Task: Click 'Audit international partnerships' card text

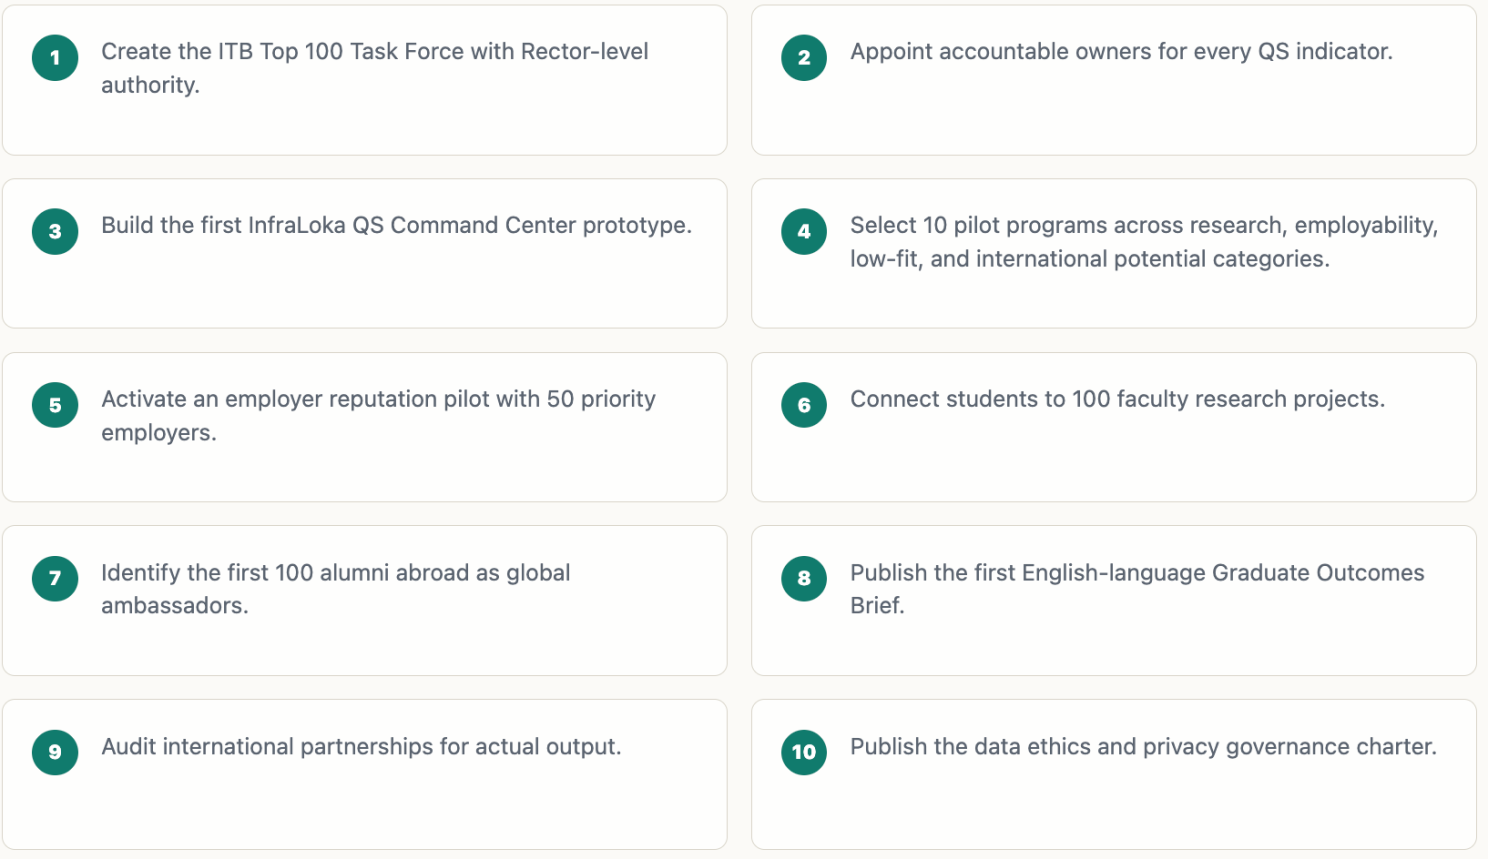Action: tap(361, 747)
